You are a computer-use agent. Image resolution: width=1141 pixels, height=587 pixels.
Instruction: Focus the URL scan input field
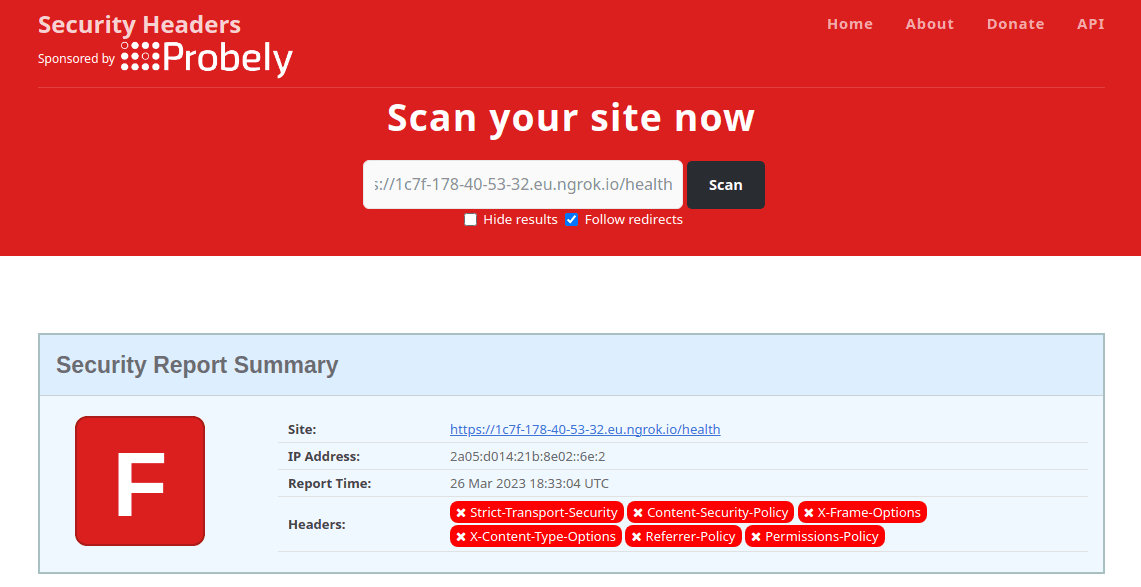click(x=523, y=185)
